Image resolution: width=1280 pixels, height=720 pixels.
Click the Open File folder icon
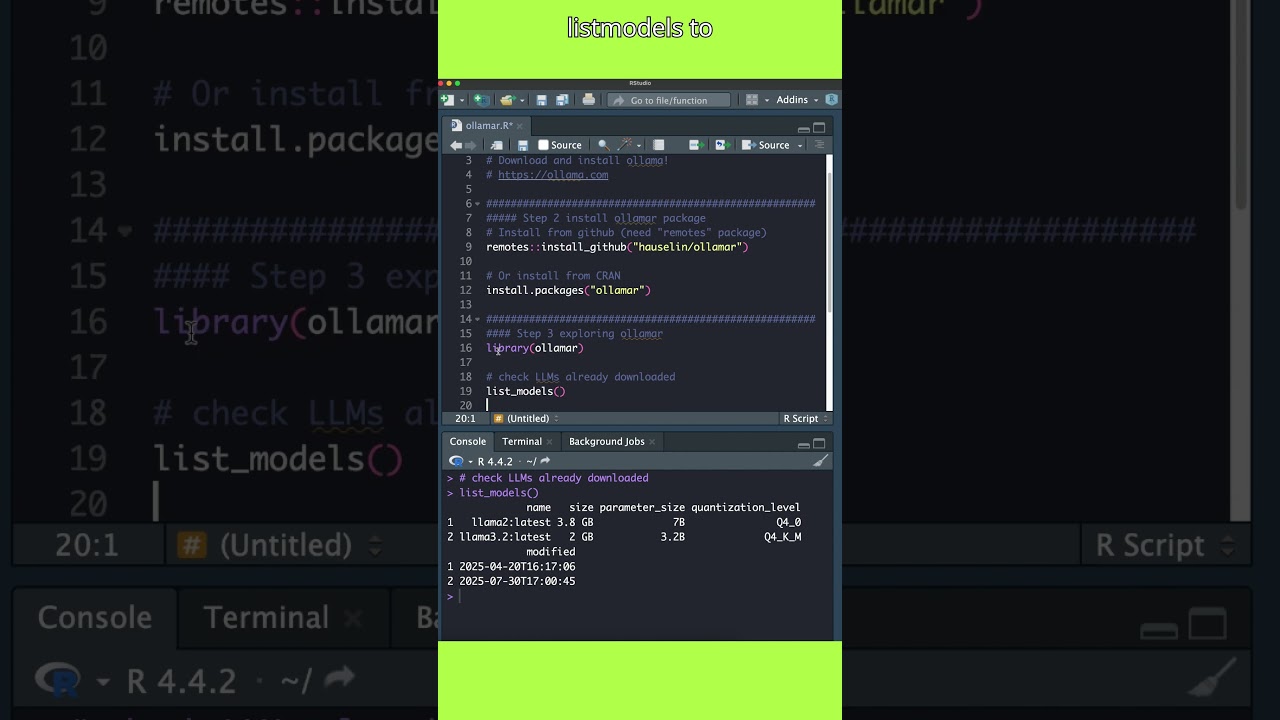(508, 100)
